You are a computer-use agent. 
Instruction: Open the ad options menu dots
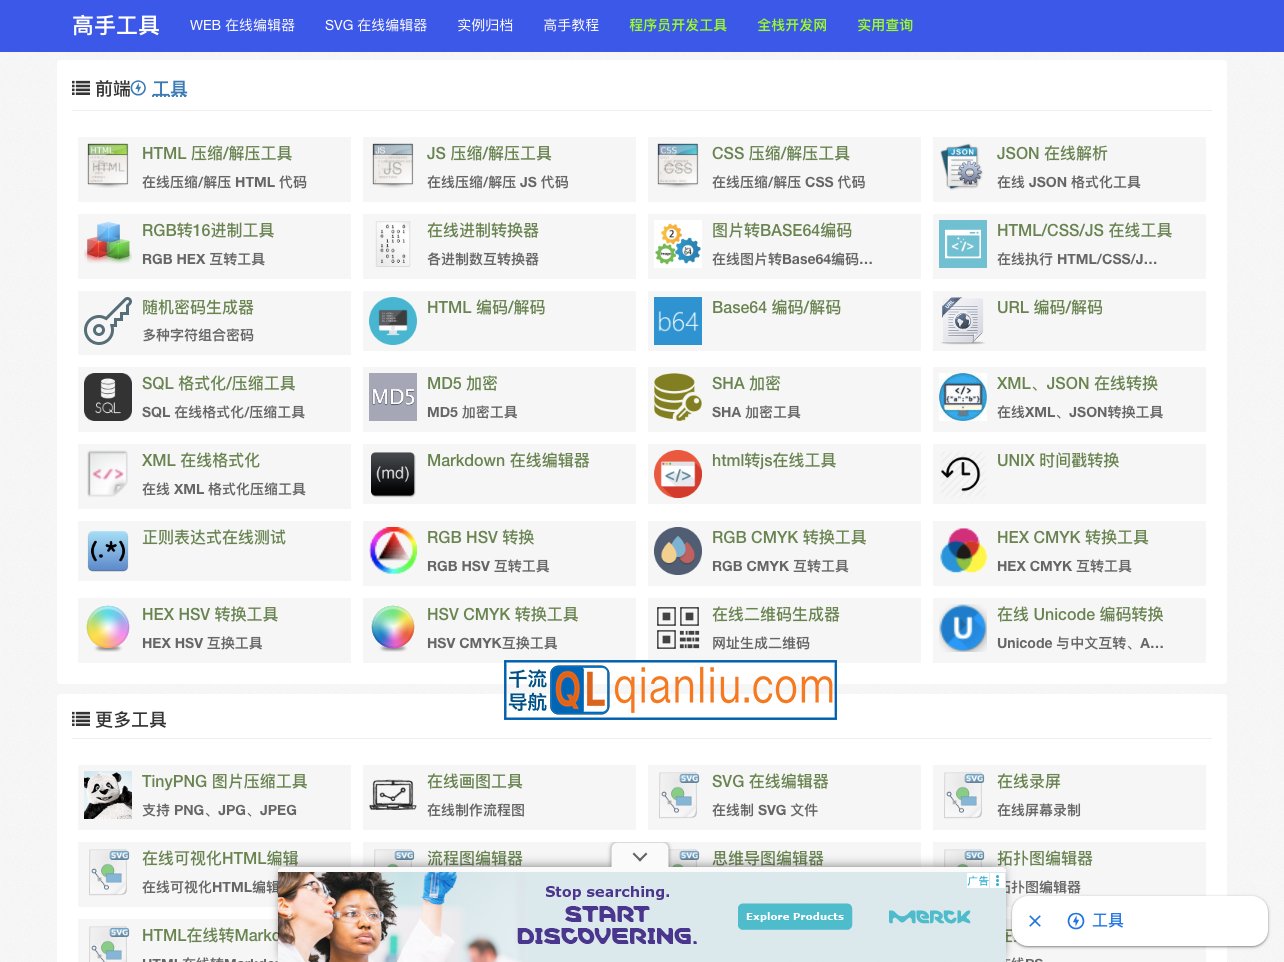pyautogui.click(x=997, y=881)
